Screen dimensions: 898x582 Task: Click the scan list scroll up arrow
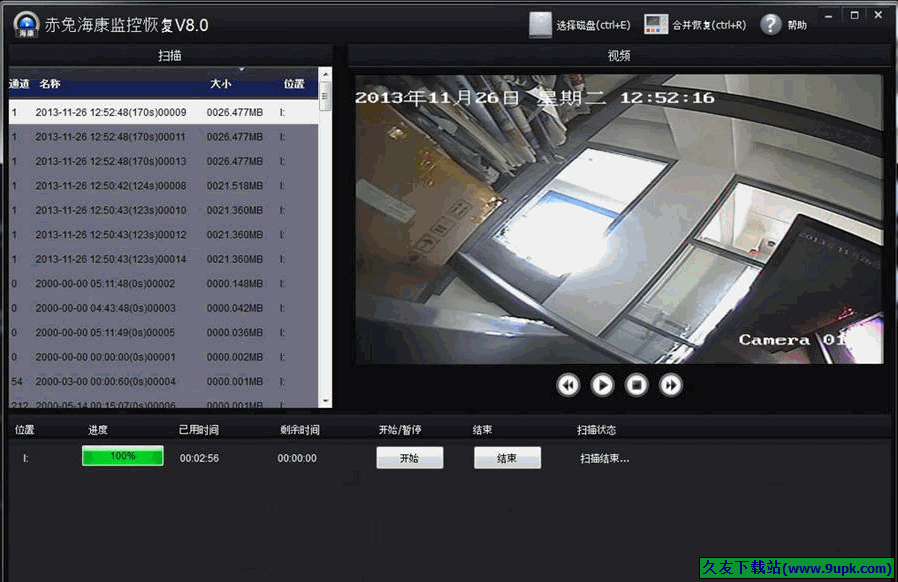click(x=325, y=74)
